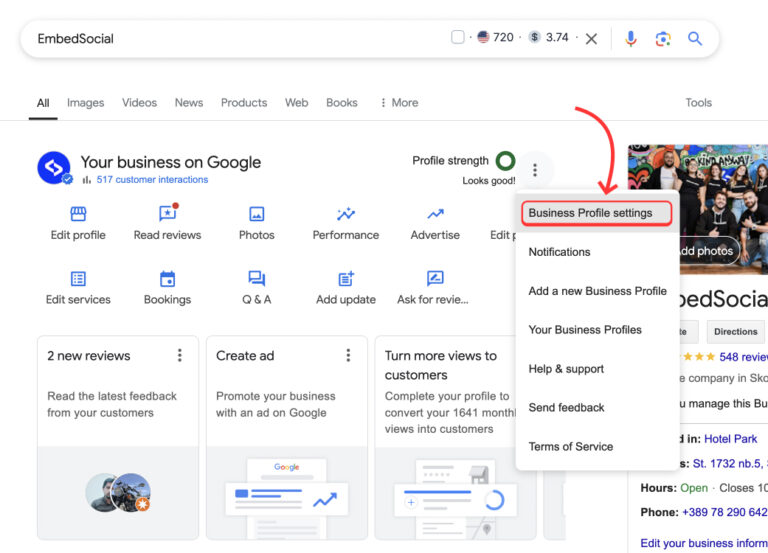Viewport: 768px width, 553px height.
Task: Open Read reviews icon
Action: pos(168,213)
